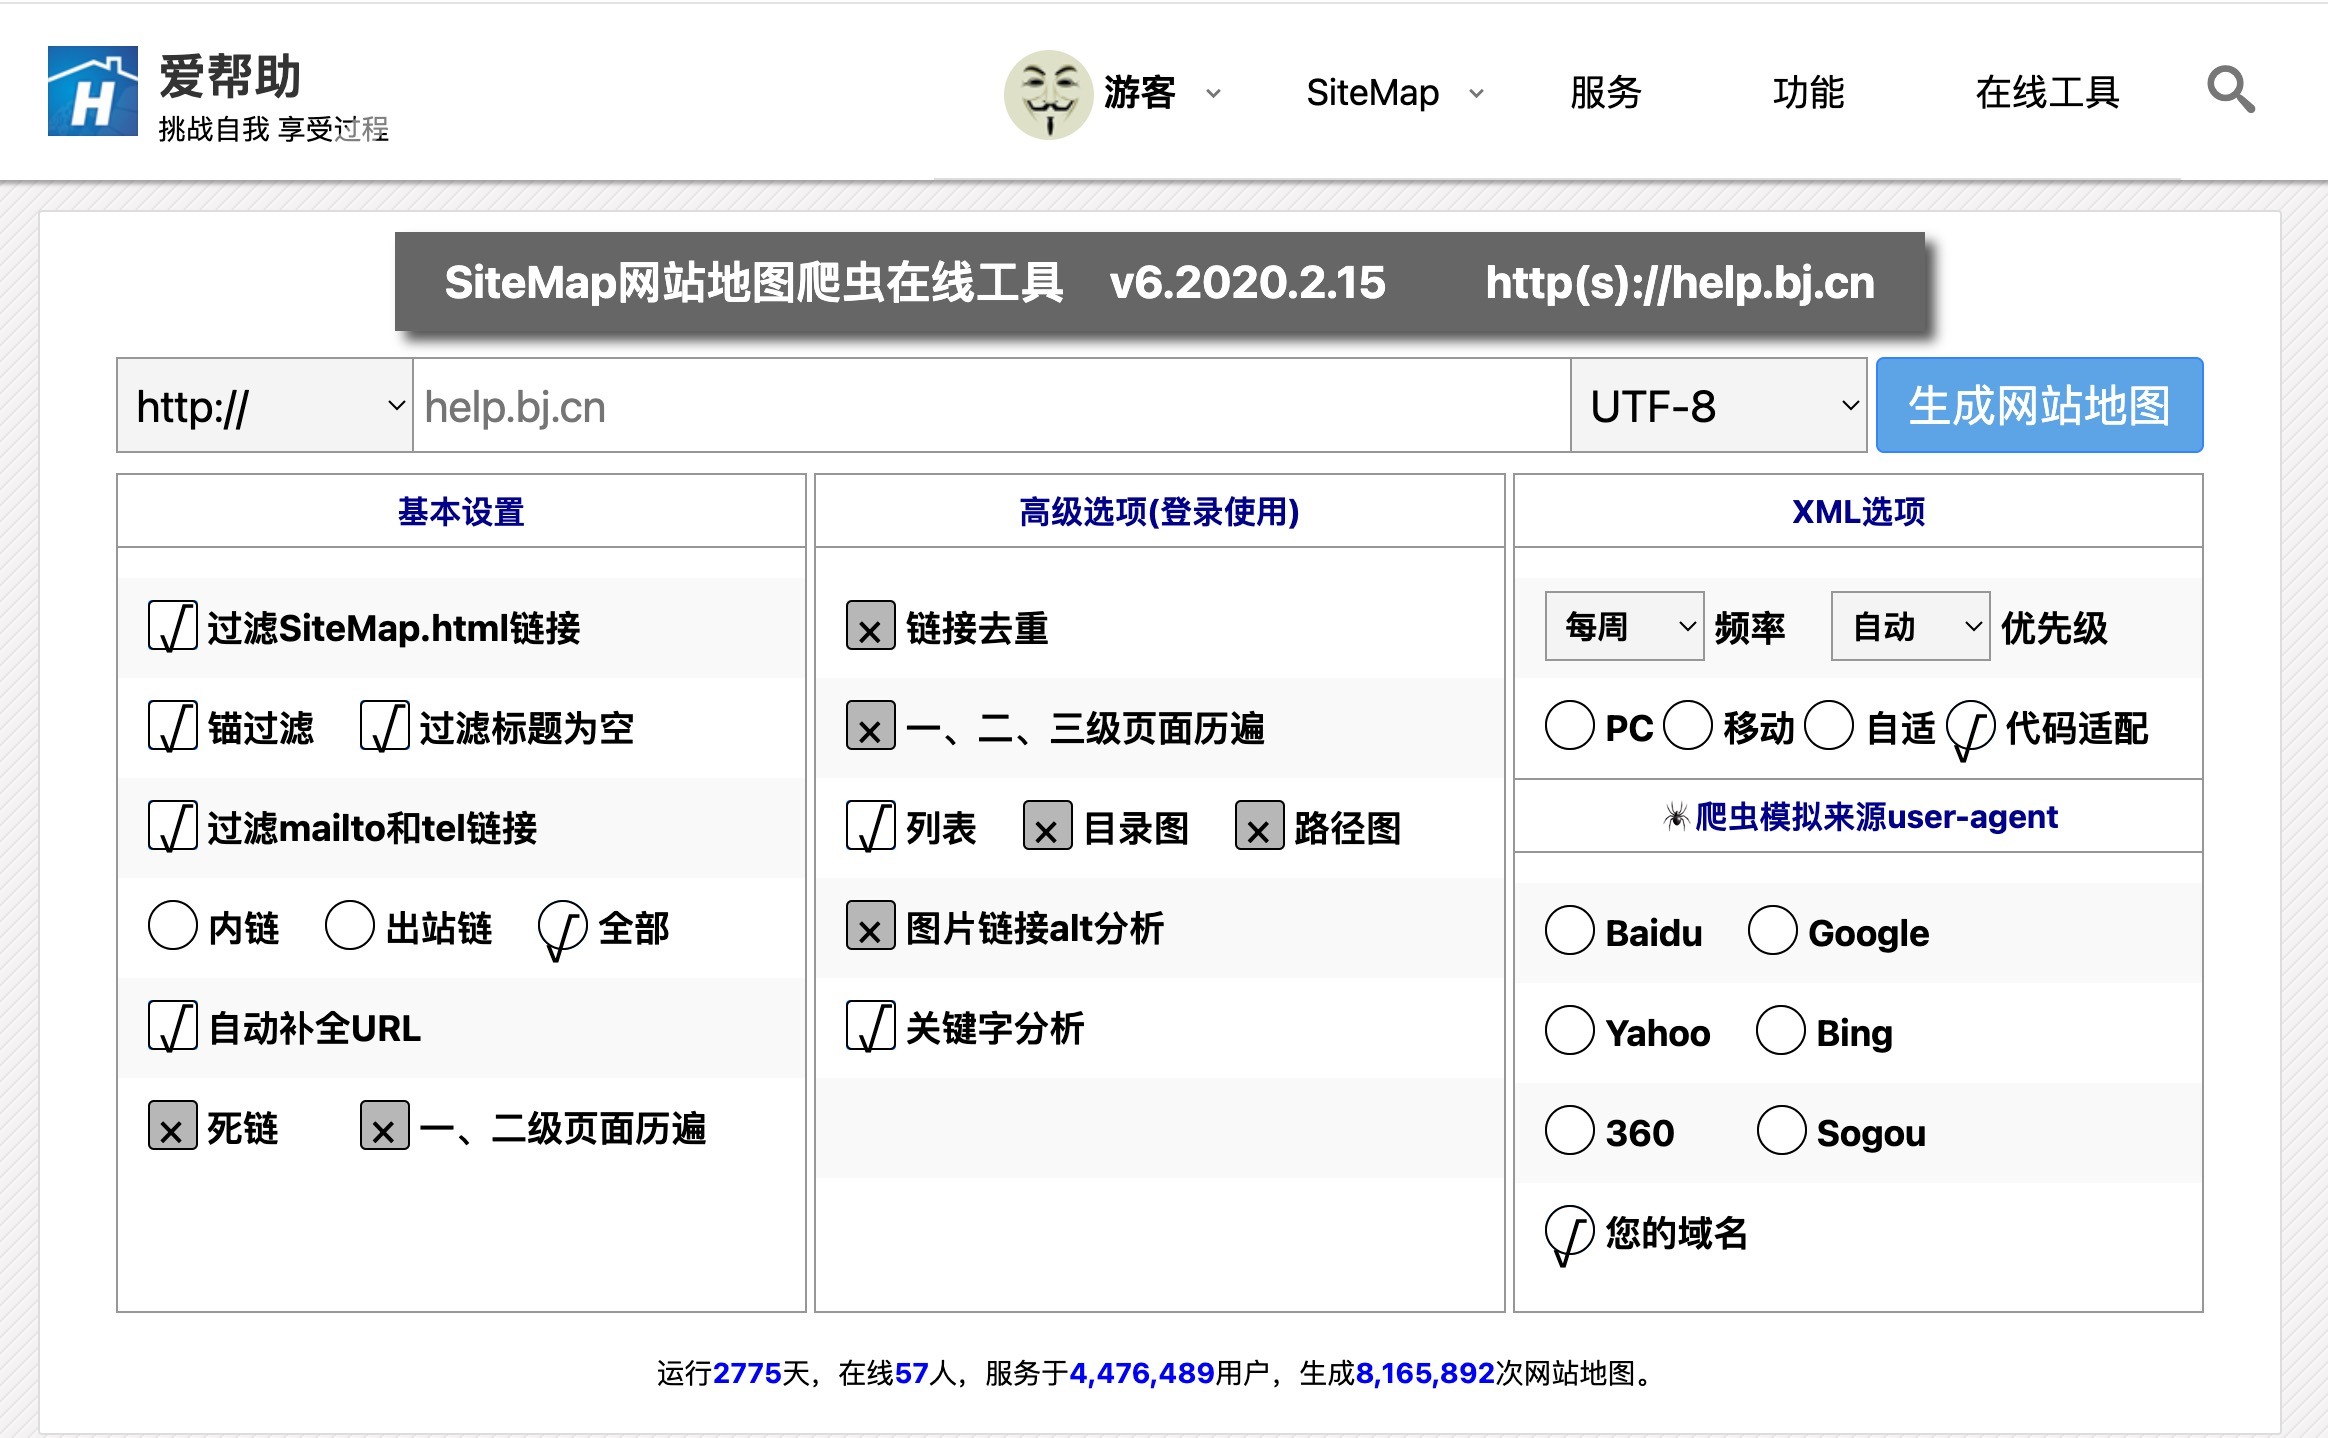Select the Sogou user-agent radio button
This screenshot has width=2328, height=1438.
click(1781, 1130)
